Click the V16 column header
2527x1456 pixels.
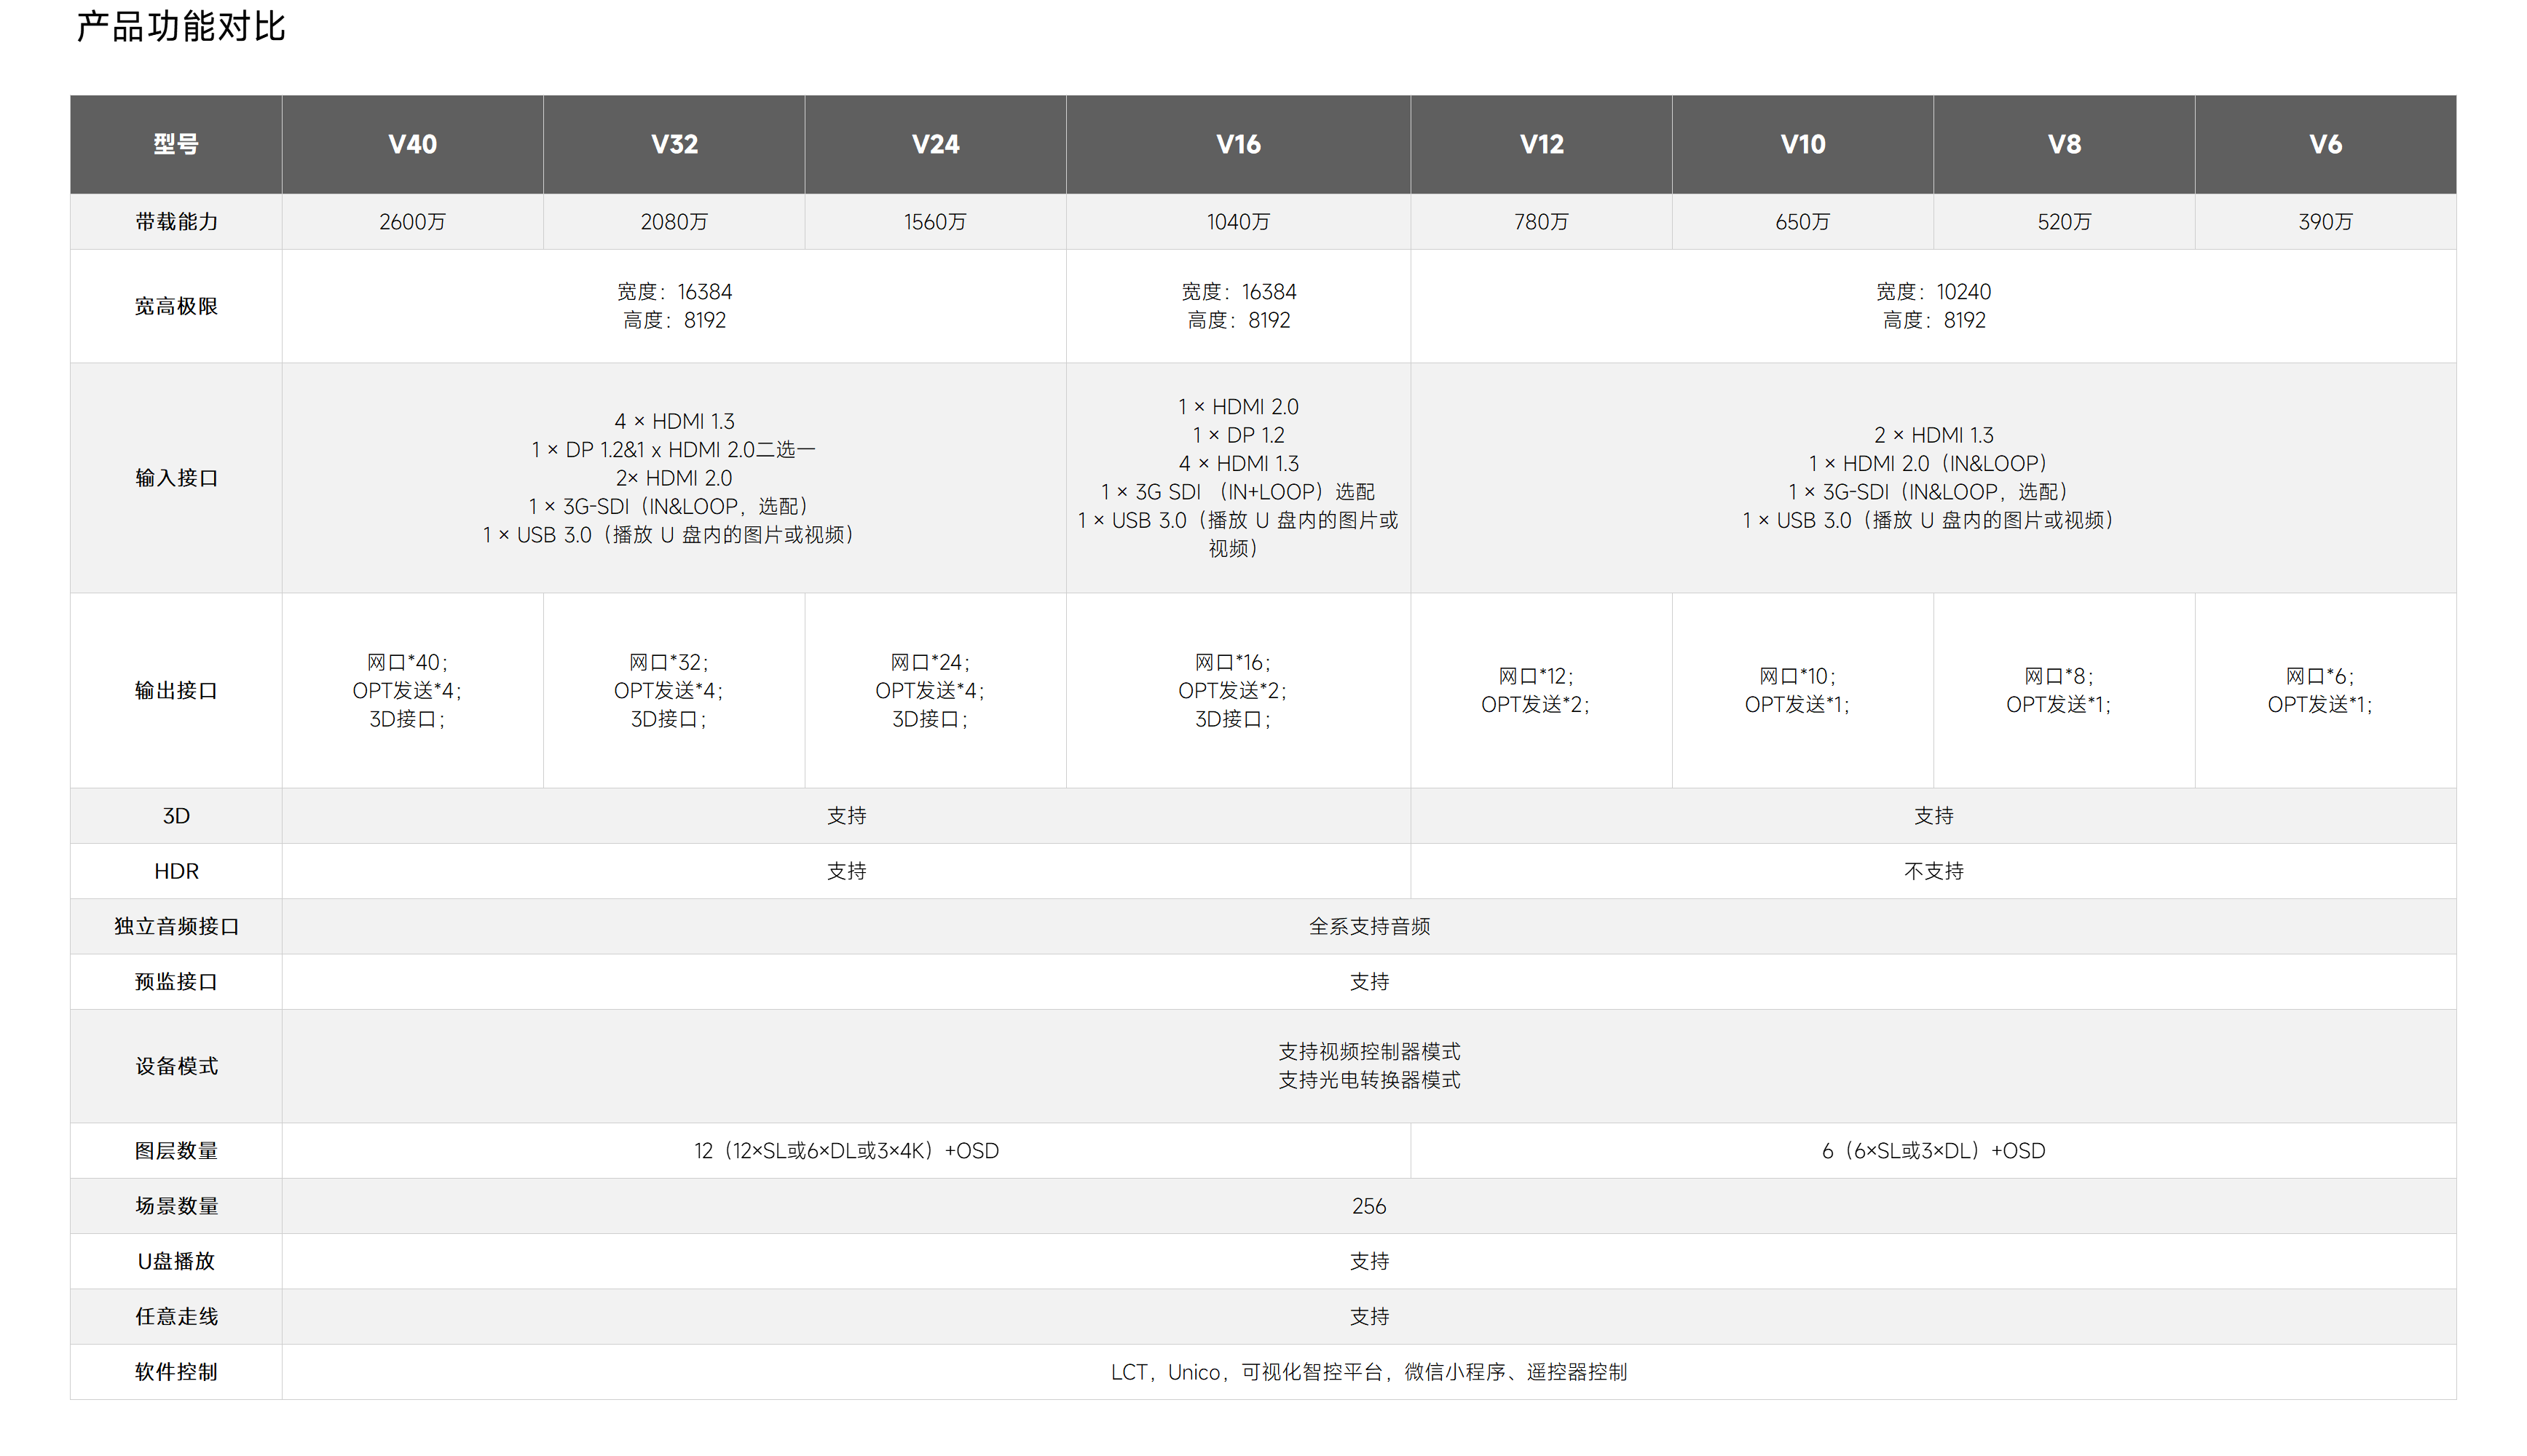coord(1238,144)
